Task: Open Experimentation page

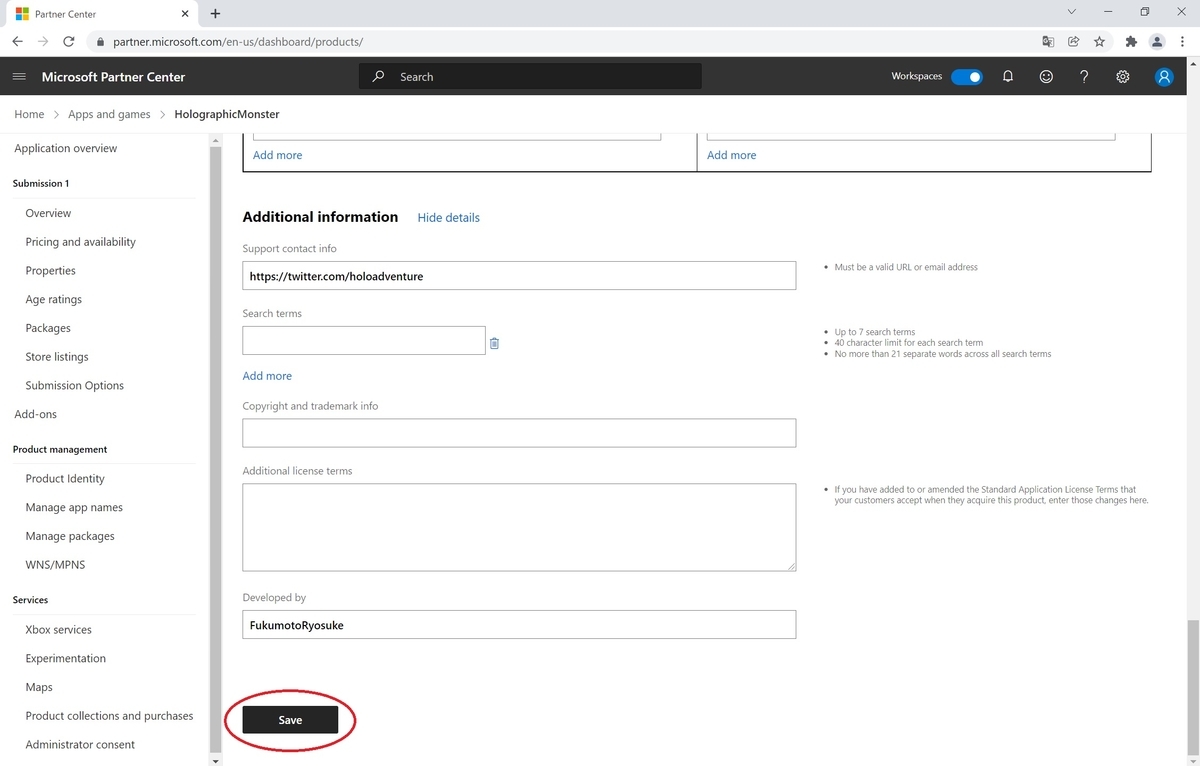Action: coord(65,658)
